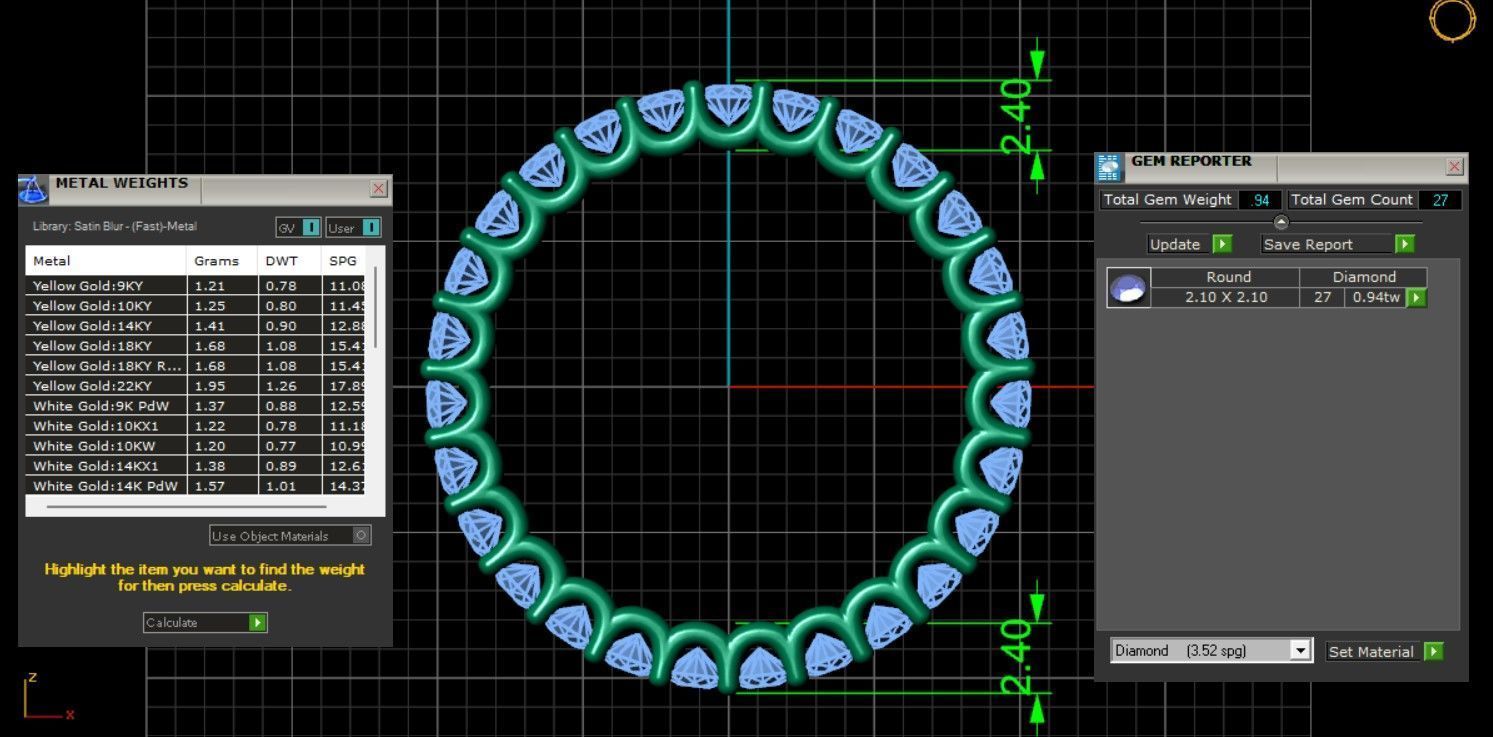This screenshot has height=737, width=1493.
Task: Click the Save Report button
Action: click(1337, 244)
